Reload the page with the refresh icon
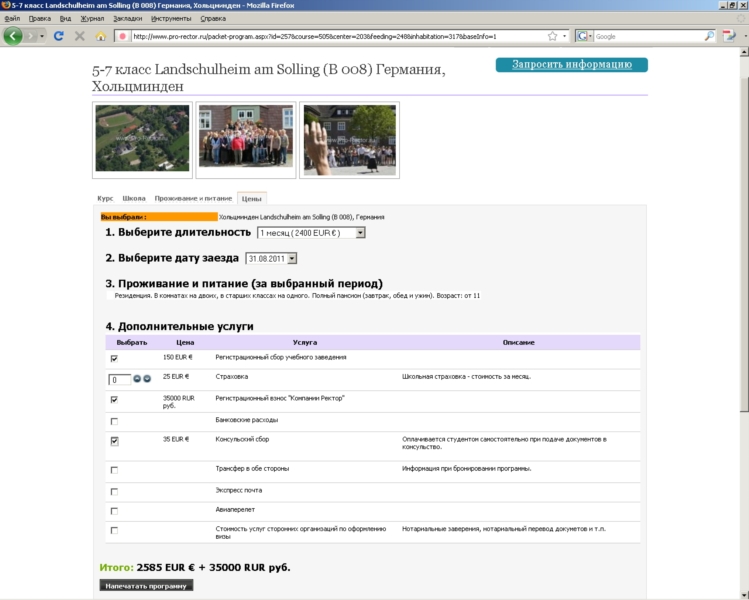749x600 pixels. tap(59, 36)
